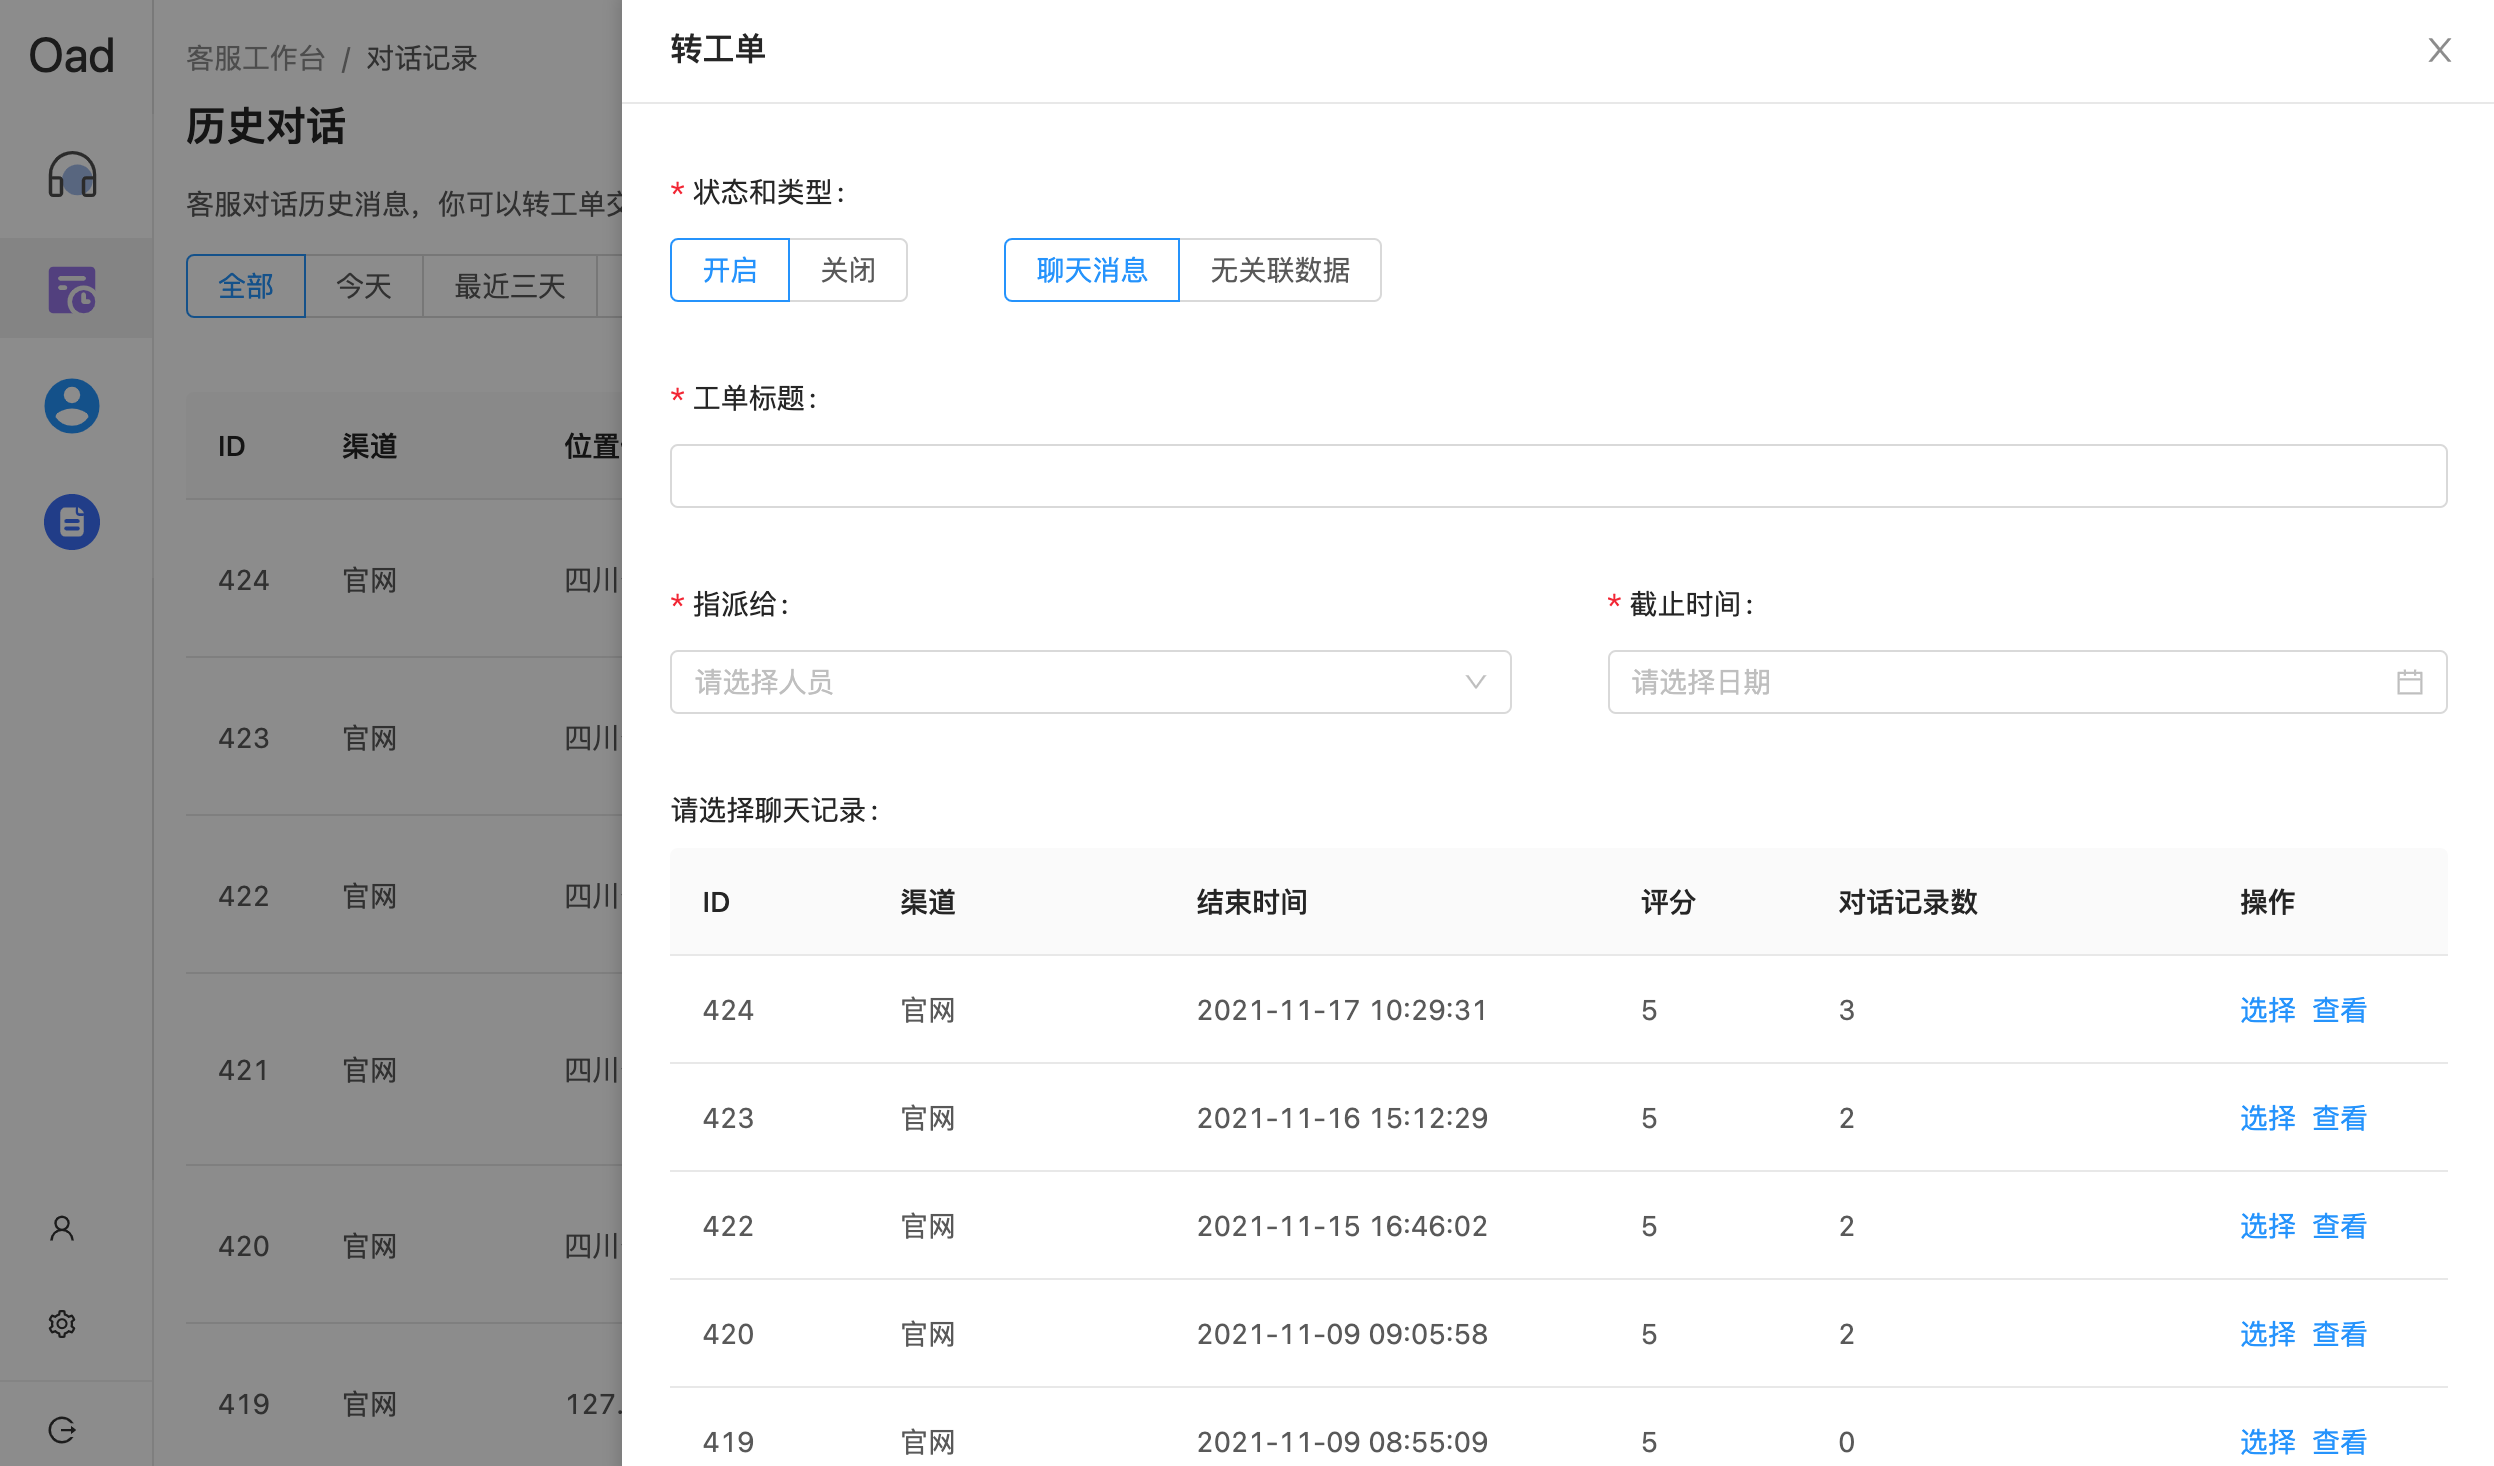Click 选择 for record 422

point(2267,1226)
